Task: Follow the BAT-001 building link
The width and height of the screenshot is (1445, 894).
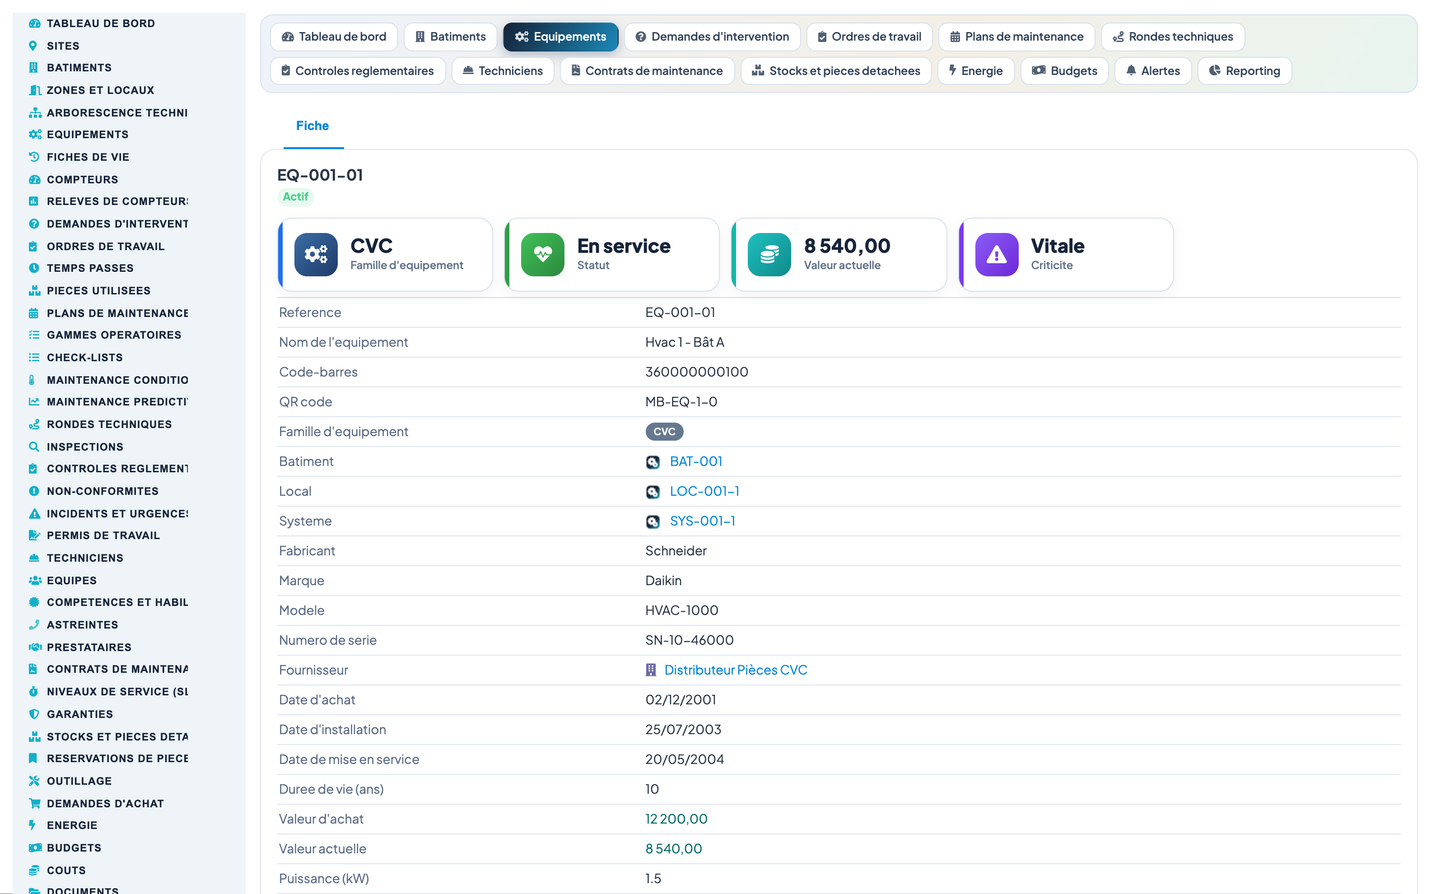Action: click(x=696, y=462)
